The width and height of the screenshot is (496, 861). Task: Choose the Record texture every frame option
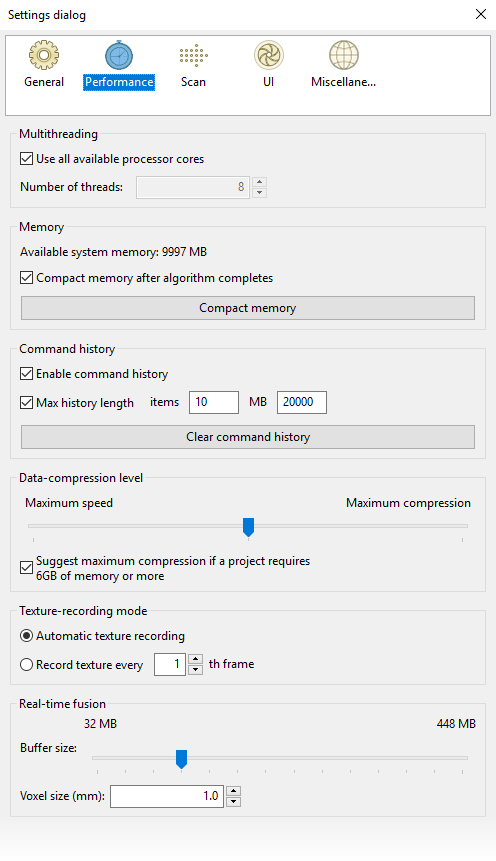(26, 664)
